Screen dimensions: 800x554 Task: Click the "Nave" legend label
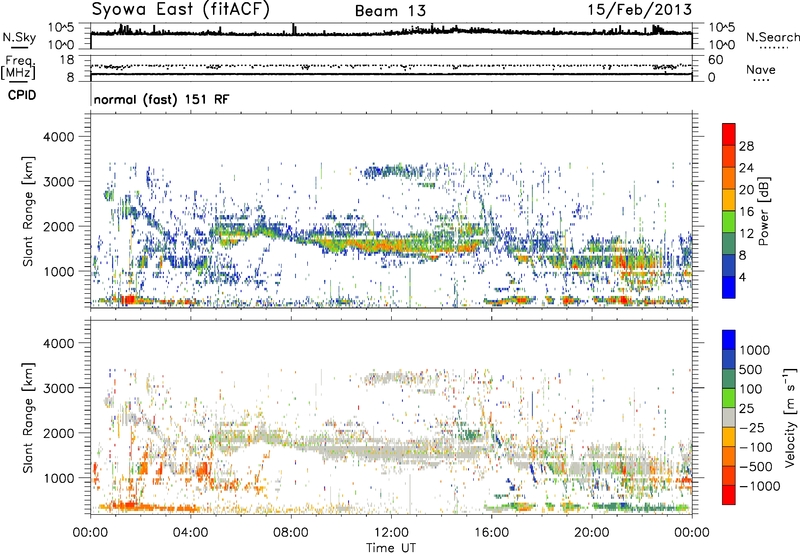(x=761, y=69)
